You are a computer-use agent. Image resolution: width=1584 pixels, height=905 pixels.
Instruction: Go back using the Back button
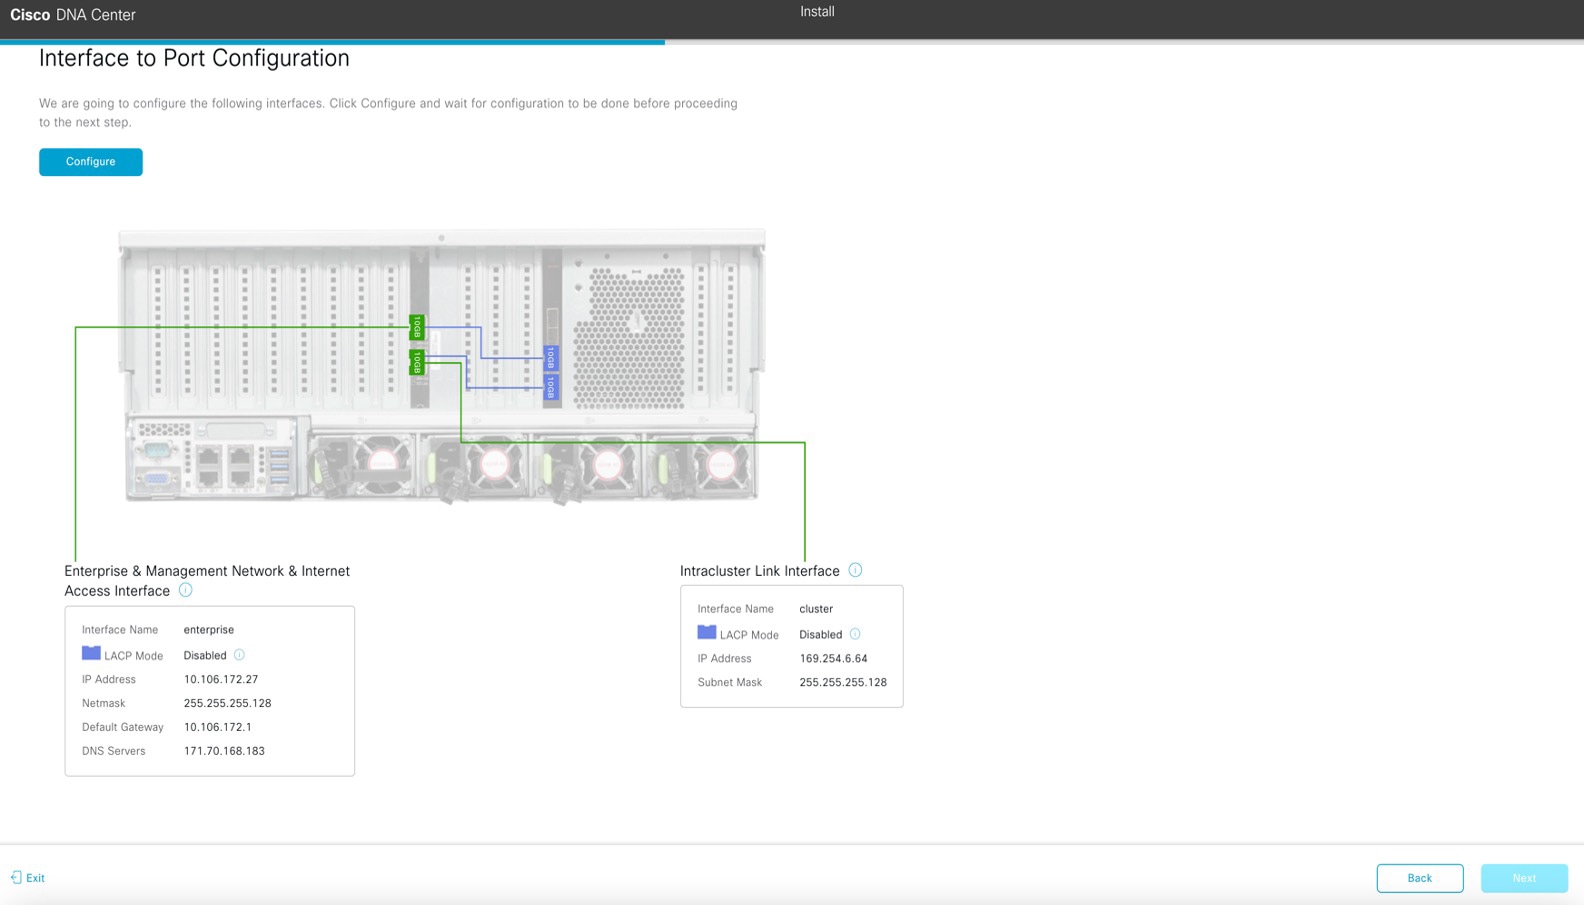(x=1420, y=878)
